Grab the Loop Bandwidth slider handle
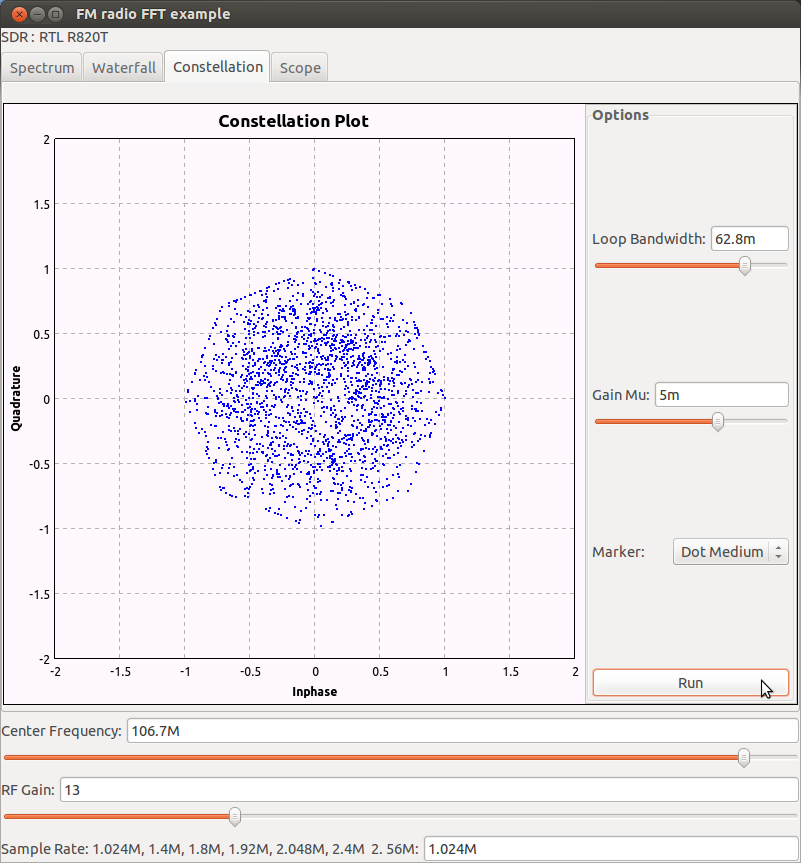Screen dimensions: 801x863 [x=744, y=266]
